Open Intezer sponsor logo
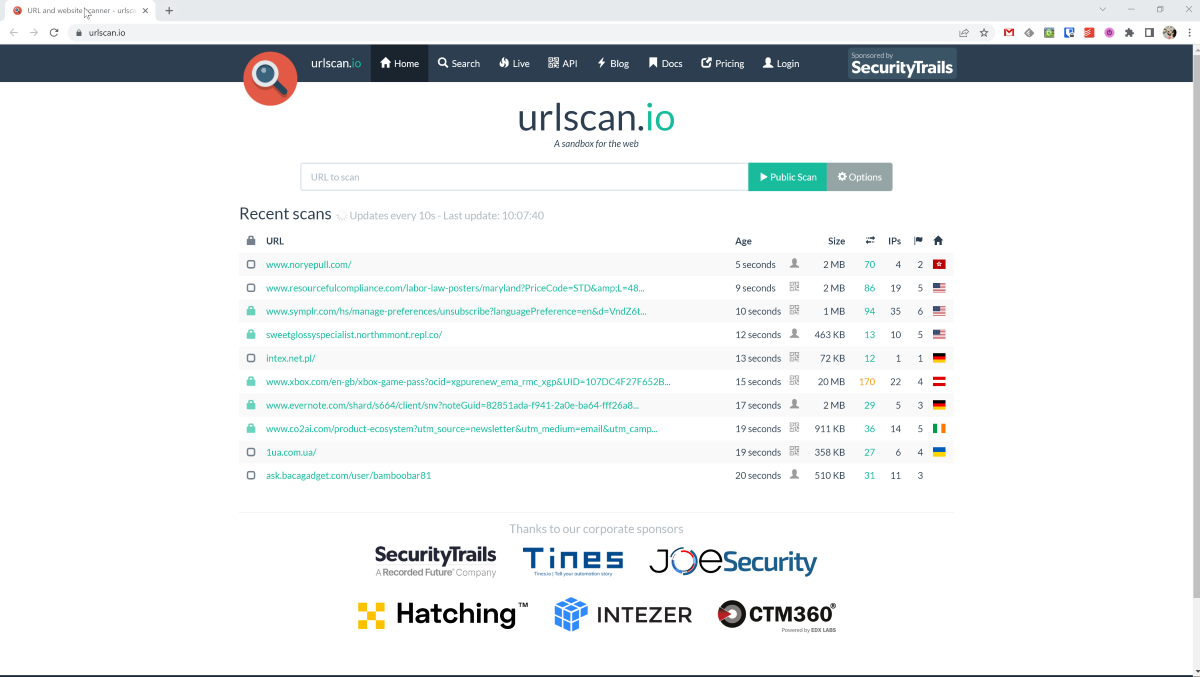Image resolution: width=1200 pixels, height=677 pixels. coord(623,614)
